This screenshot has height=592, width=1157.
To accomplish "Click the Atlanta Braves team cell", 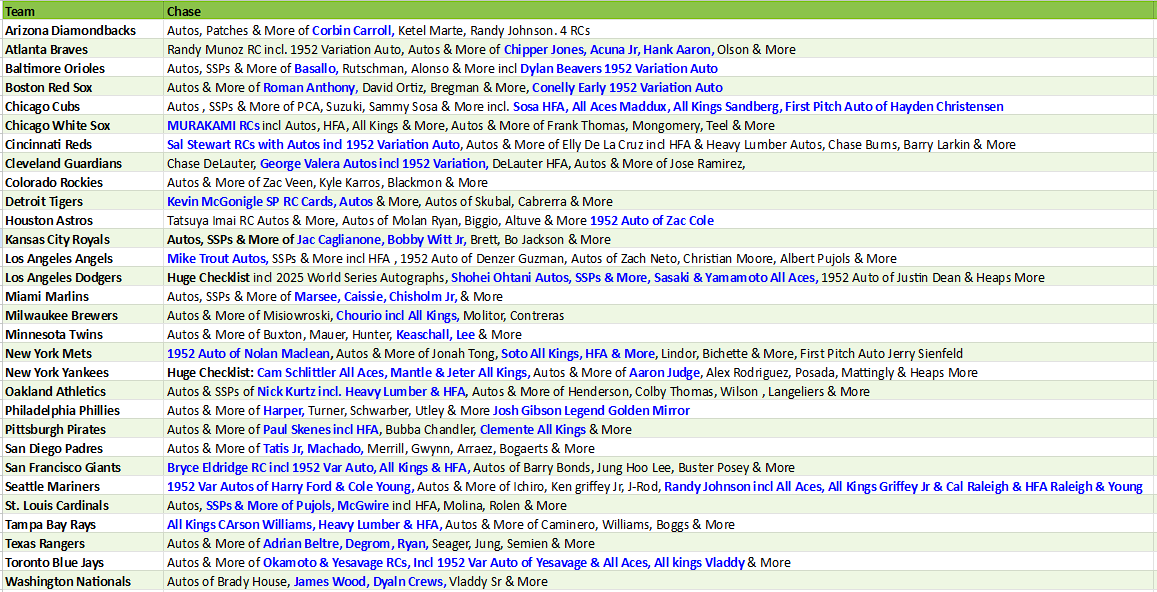I will tap(82, 49).
